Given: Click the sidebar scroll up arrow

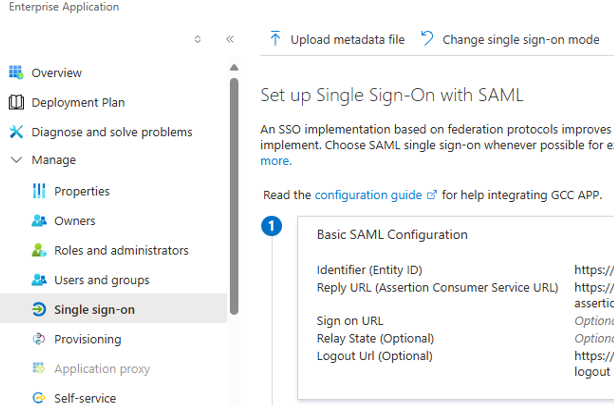Looking at the screenshot, I should 234,68.
